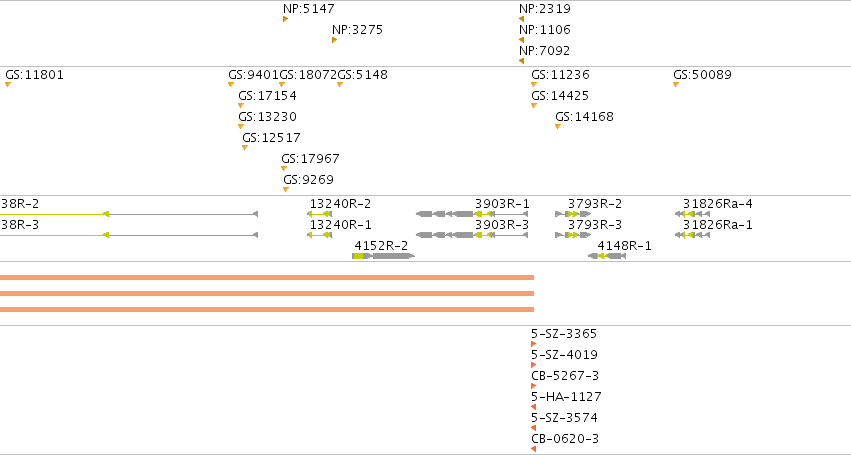Click the red triangle marker under 5-HA-1127
The height and width of the screenshot is (455, 851).
tap(534, 407)
